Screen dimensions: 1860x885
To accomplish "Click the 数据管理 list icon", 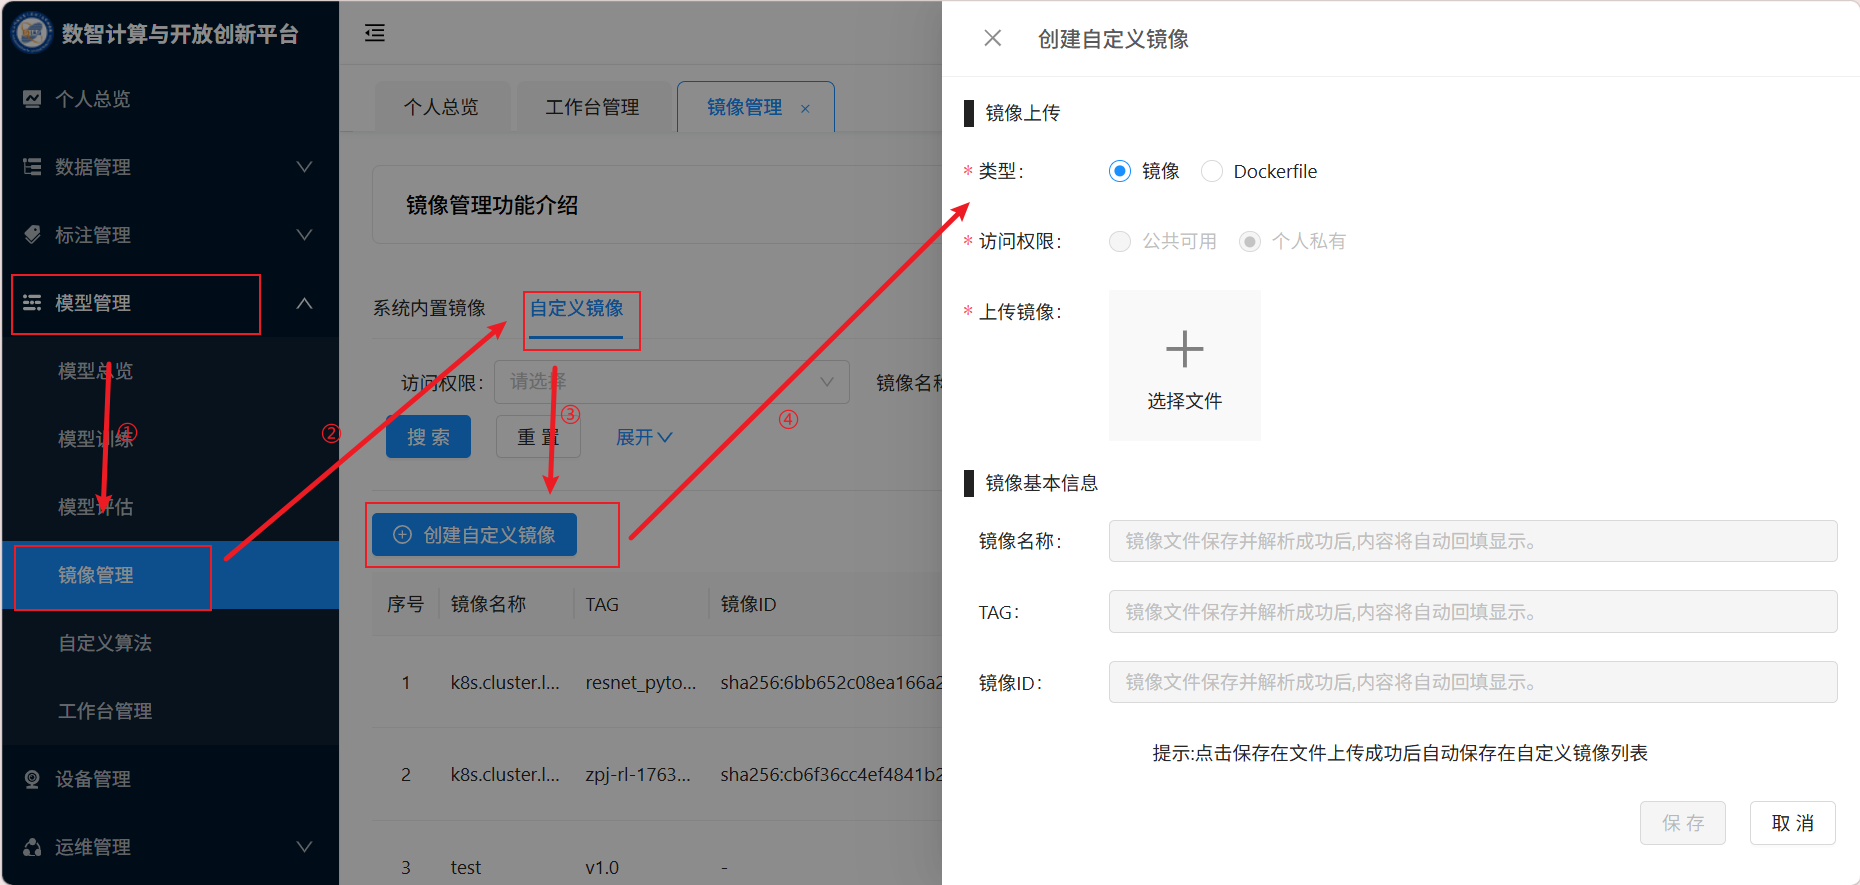I will 32,167.
